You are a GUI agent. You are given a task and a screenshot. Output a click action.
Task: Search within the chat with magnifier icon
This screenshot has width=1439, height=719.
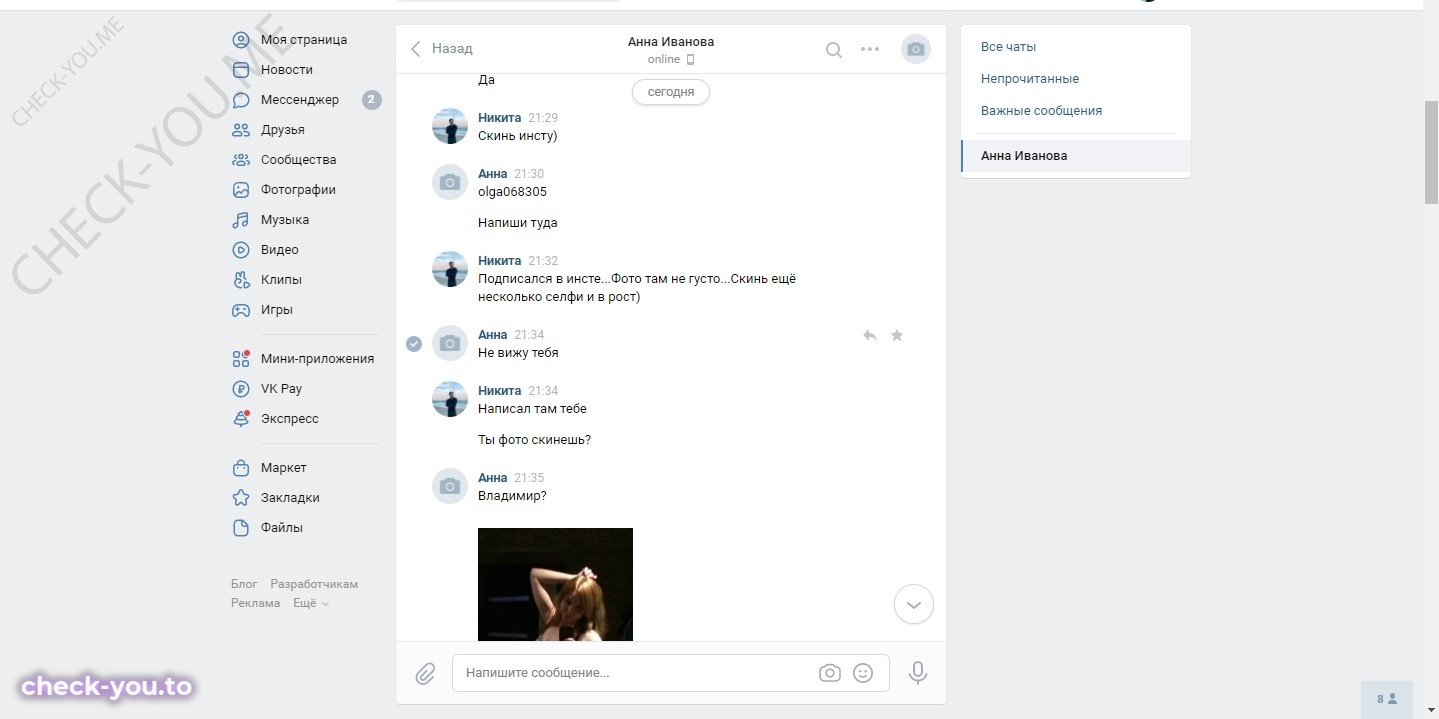833,50
